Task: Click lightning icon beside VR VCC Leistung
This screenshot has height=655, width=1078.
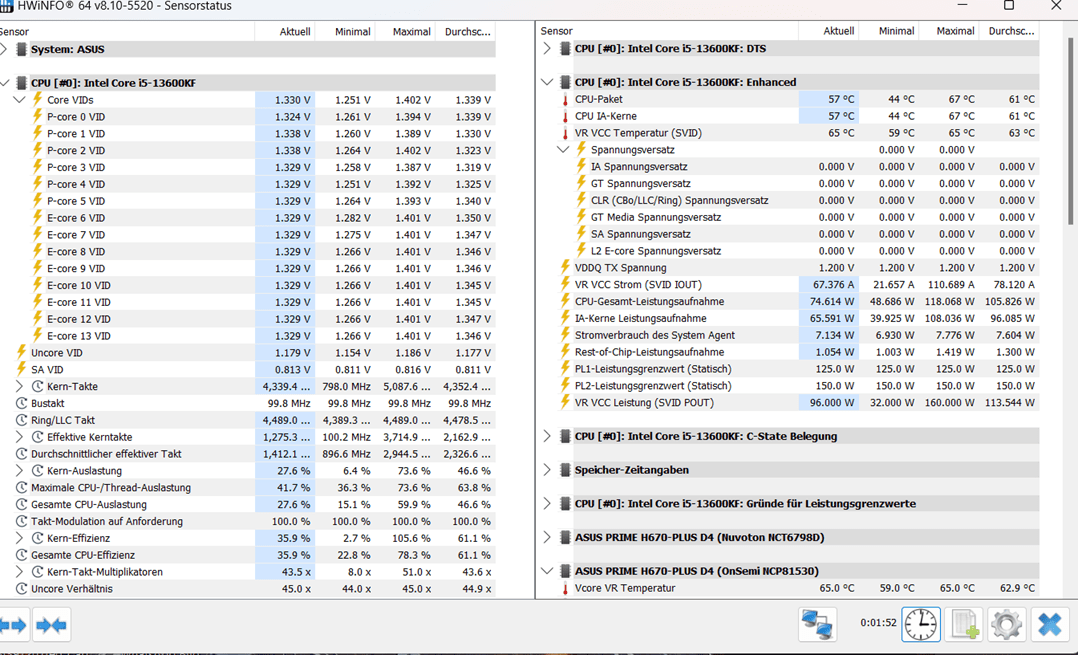Action: [x=565, y=402]
